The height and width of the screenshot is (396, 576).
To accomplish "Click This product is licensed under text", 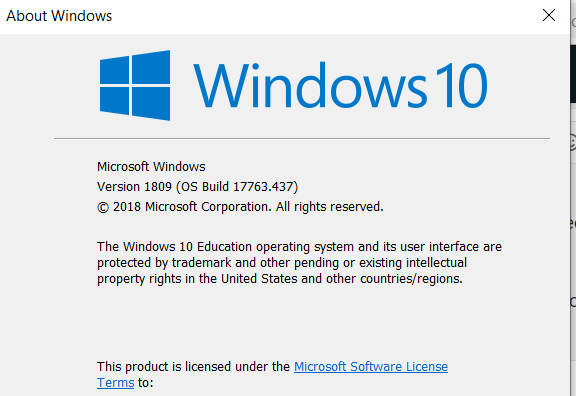I will [194, 367].
